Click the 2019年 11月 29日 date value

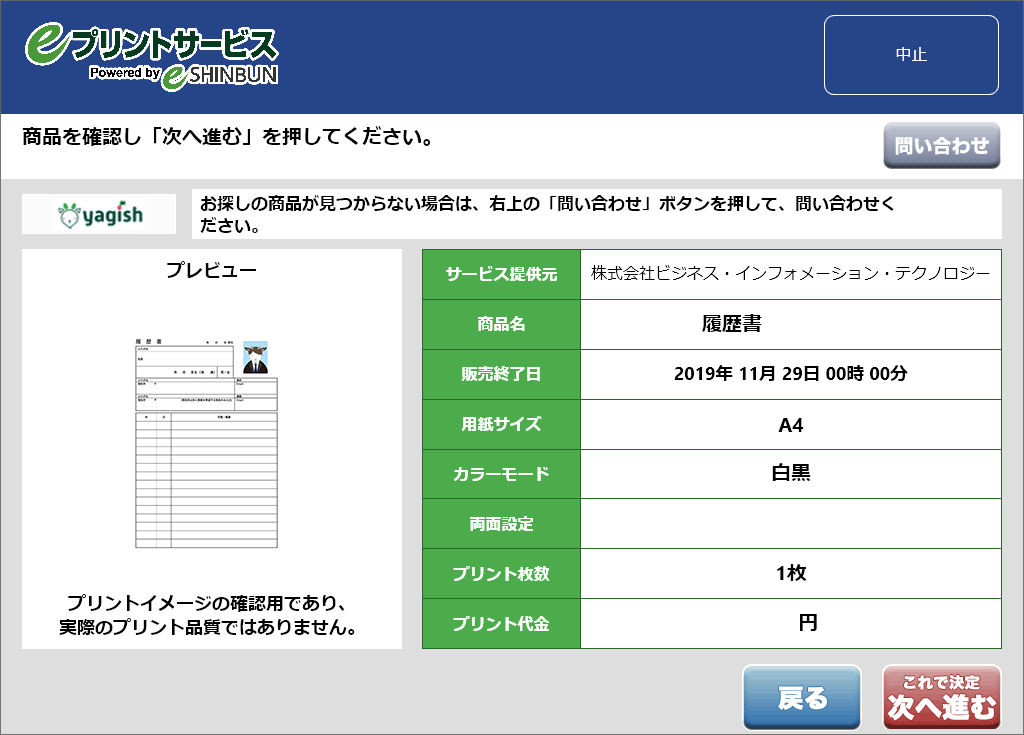pyautogui.click(x=791, y=374)
